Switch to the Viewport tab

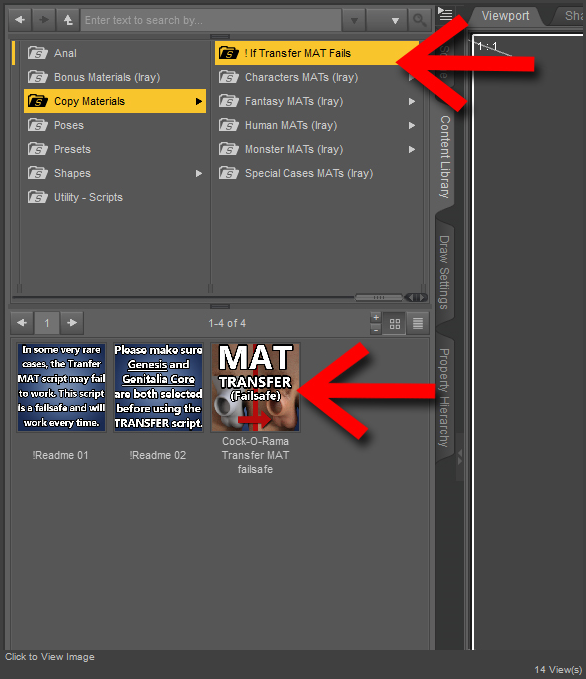505,16
